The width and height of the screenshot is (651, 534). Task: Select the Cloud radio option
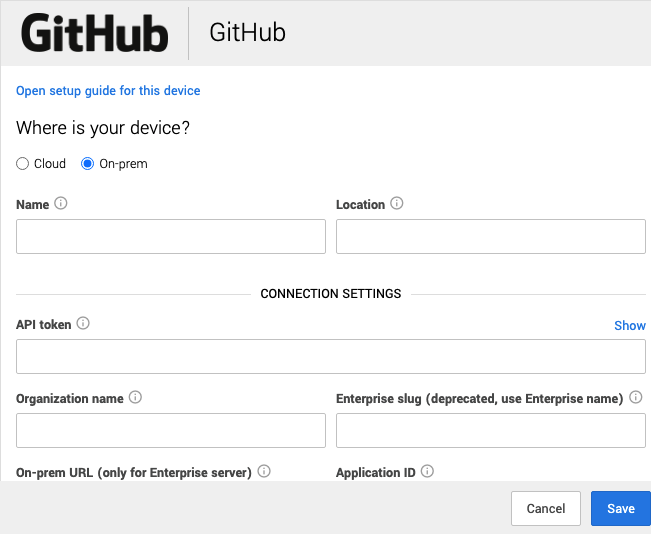(x=22, y=164)
